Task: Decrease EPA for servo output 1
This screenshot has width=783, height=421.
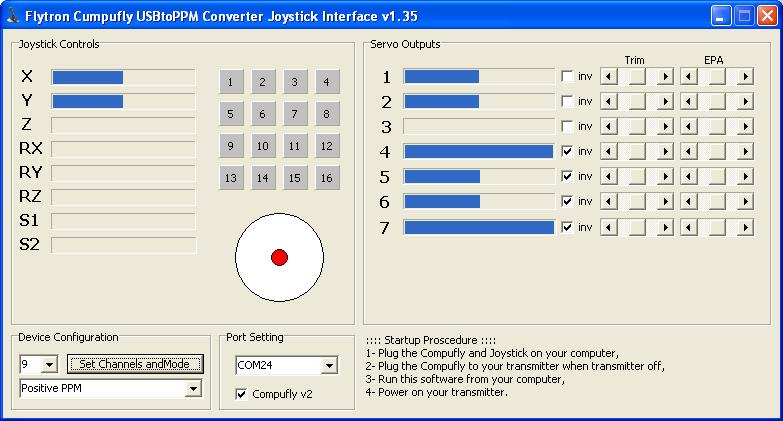Action: [x=689, y=76]
